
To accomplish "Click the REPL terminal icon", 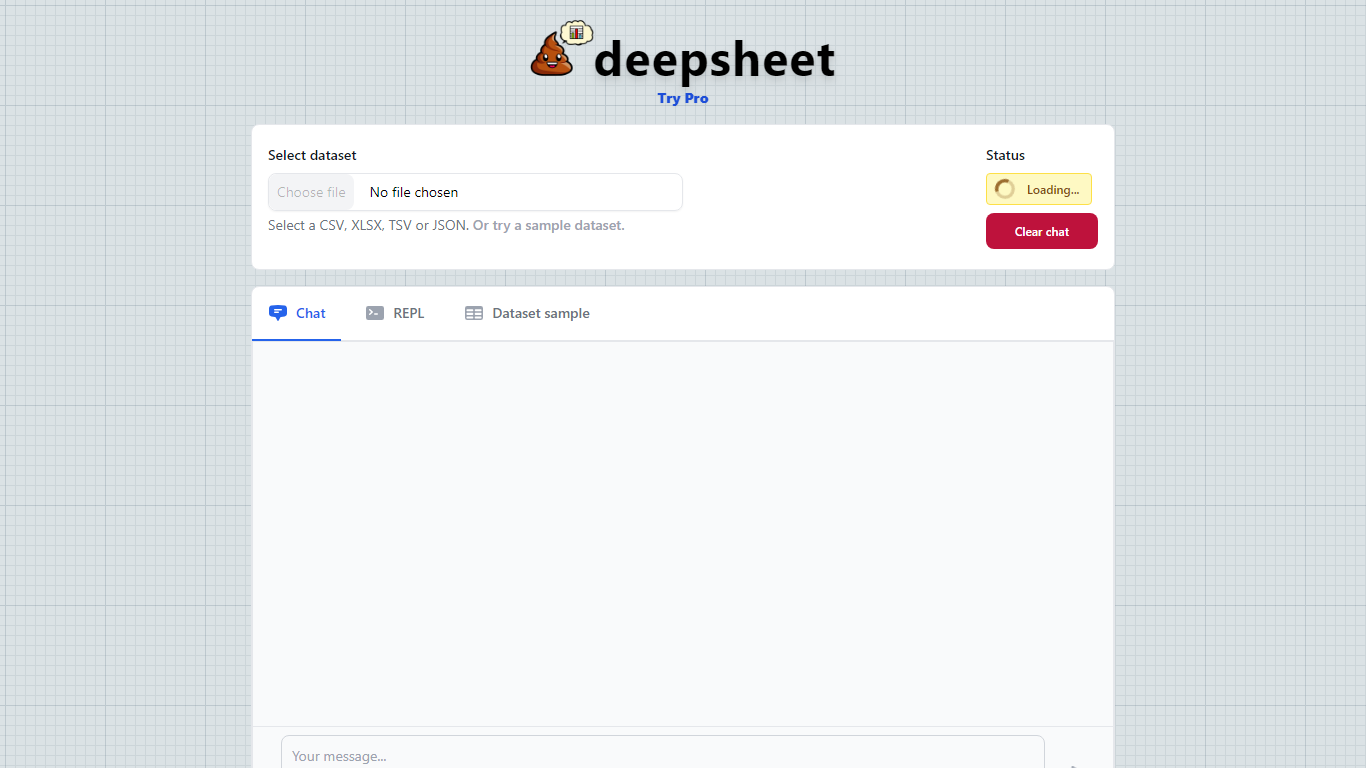I will tap(375, 313).
